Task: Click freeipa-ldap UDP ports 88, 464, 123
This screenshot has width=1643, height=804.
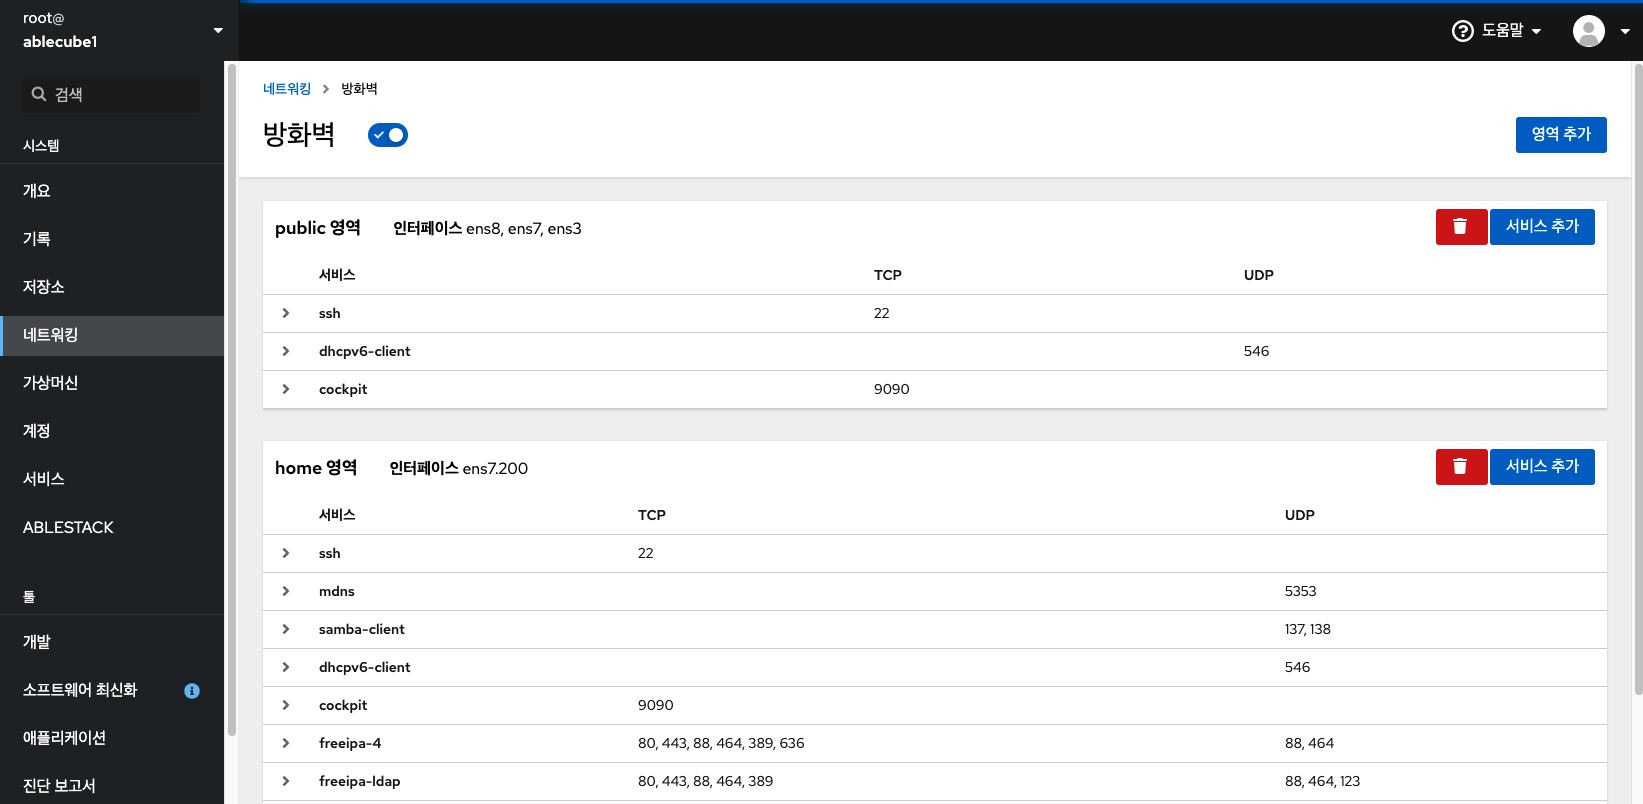Action: click(1322, 781)
